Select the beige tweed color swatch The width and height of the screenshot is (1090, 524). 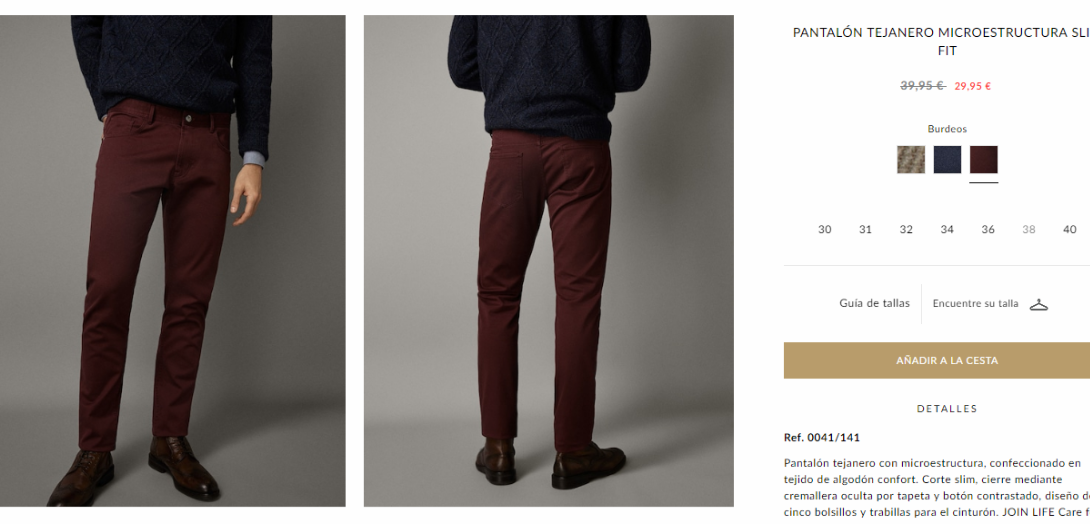click(911, 160)
